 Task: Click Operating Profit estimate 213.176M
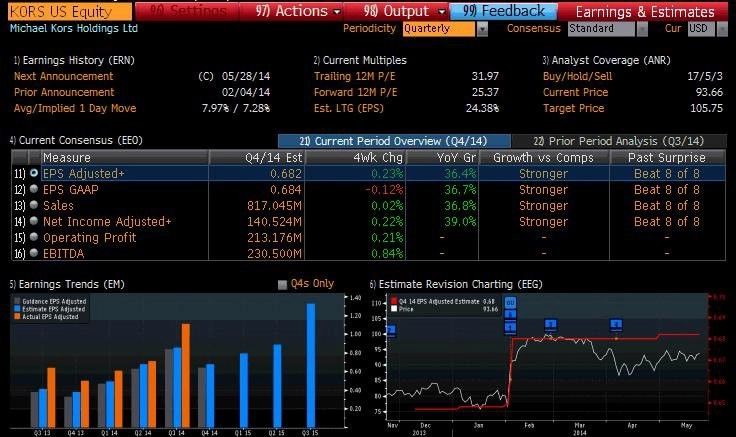point(274,238)
